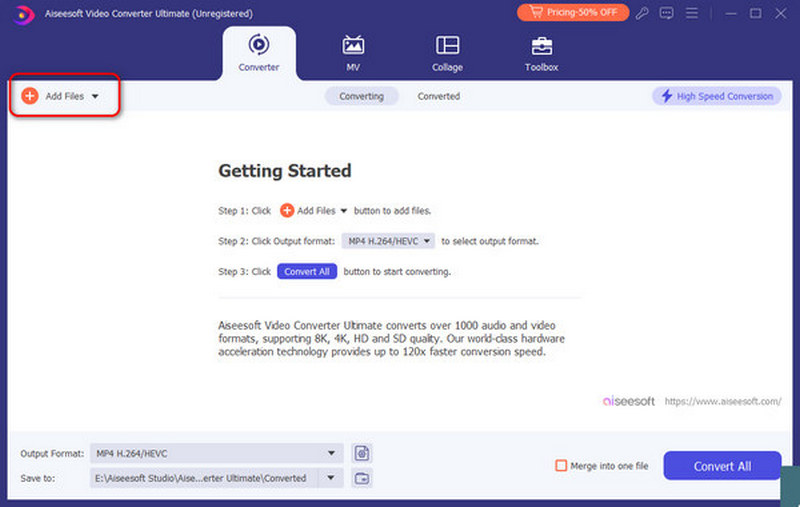
Task: Open the MV tab
Action: tap(353, 53)
